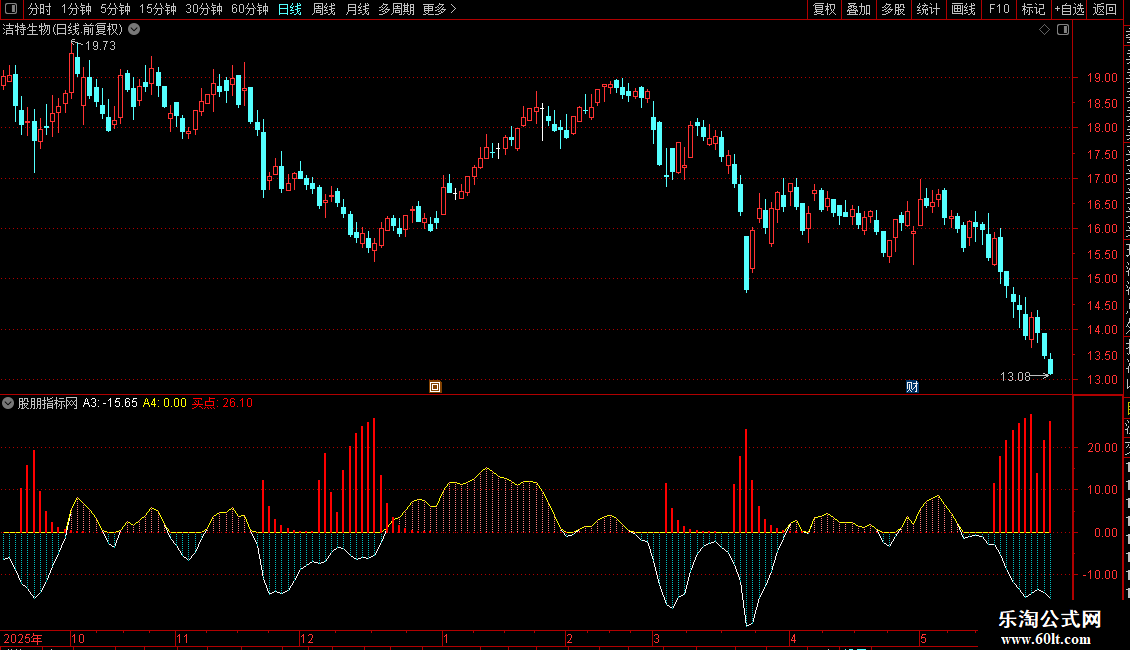Viewport: 1130px width, 650px height.
Task: Click the 19.73 high price label
Action: (100, 46)
